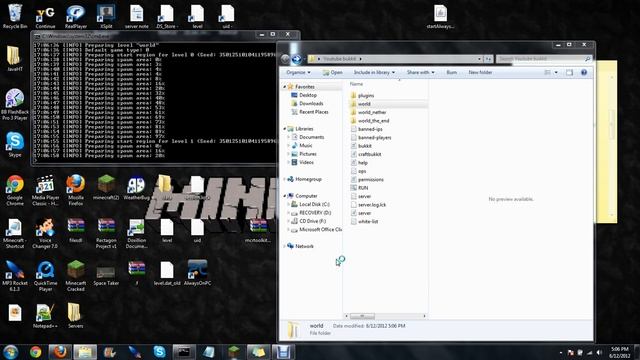Select level.dat_old file on desktop

[167, 273]
